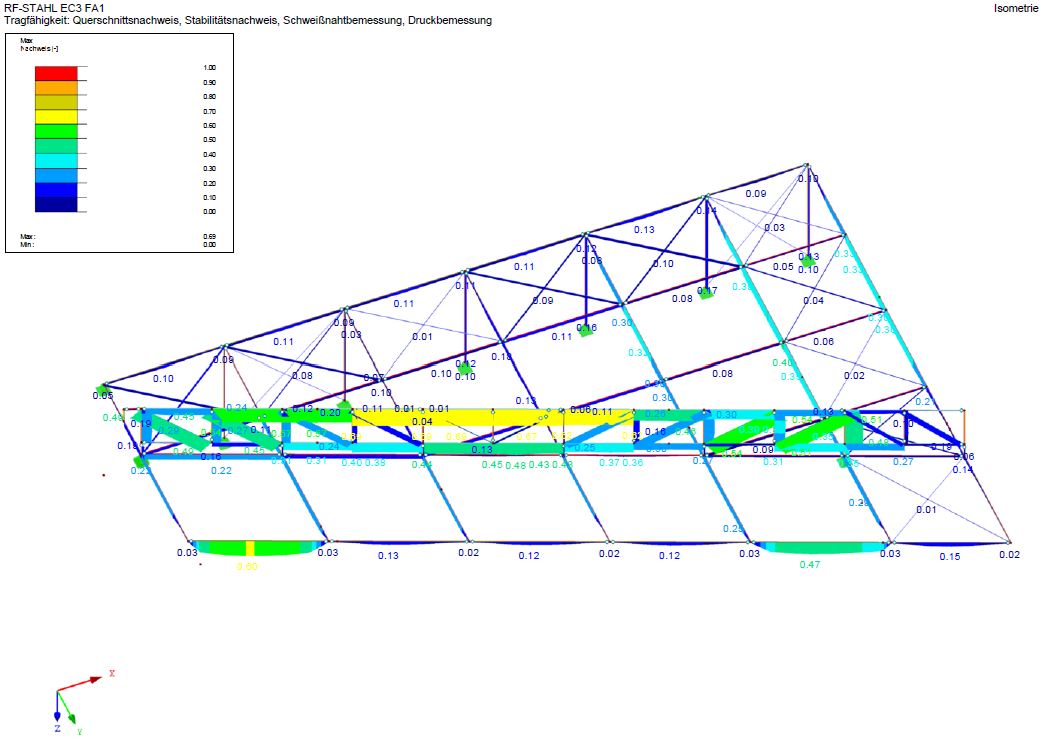Screen dimensions: 1040x743
Task: Click the legend Max value 0.69
Action: point(209,236)
